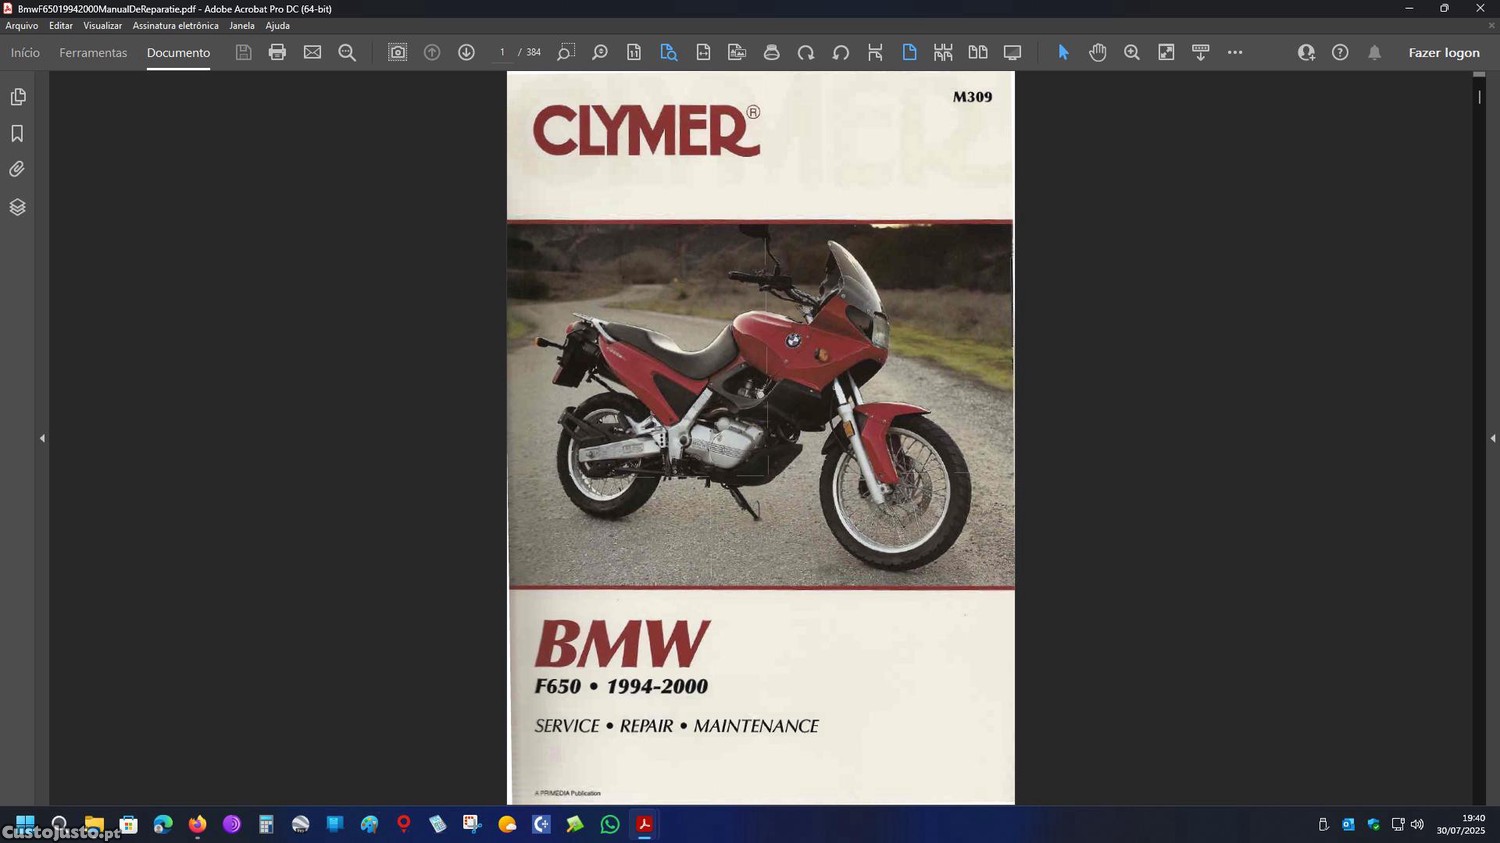Screen dimensions: 1500x843
Task: Click the page number input field
Action: coord(502,52)
